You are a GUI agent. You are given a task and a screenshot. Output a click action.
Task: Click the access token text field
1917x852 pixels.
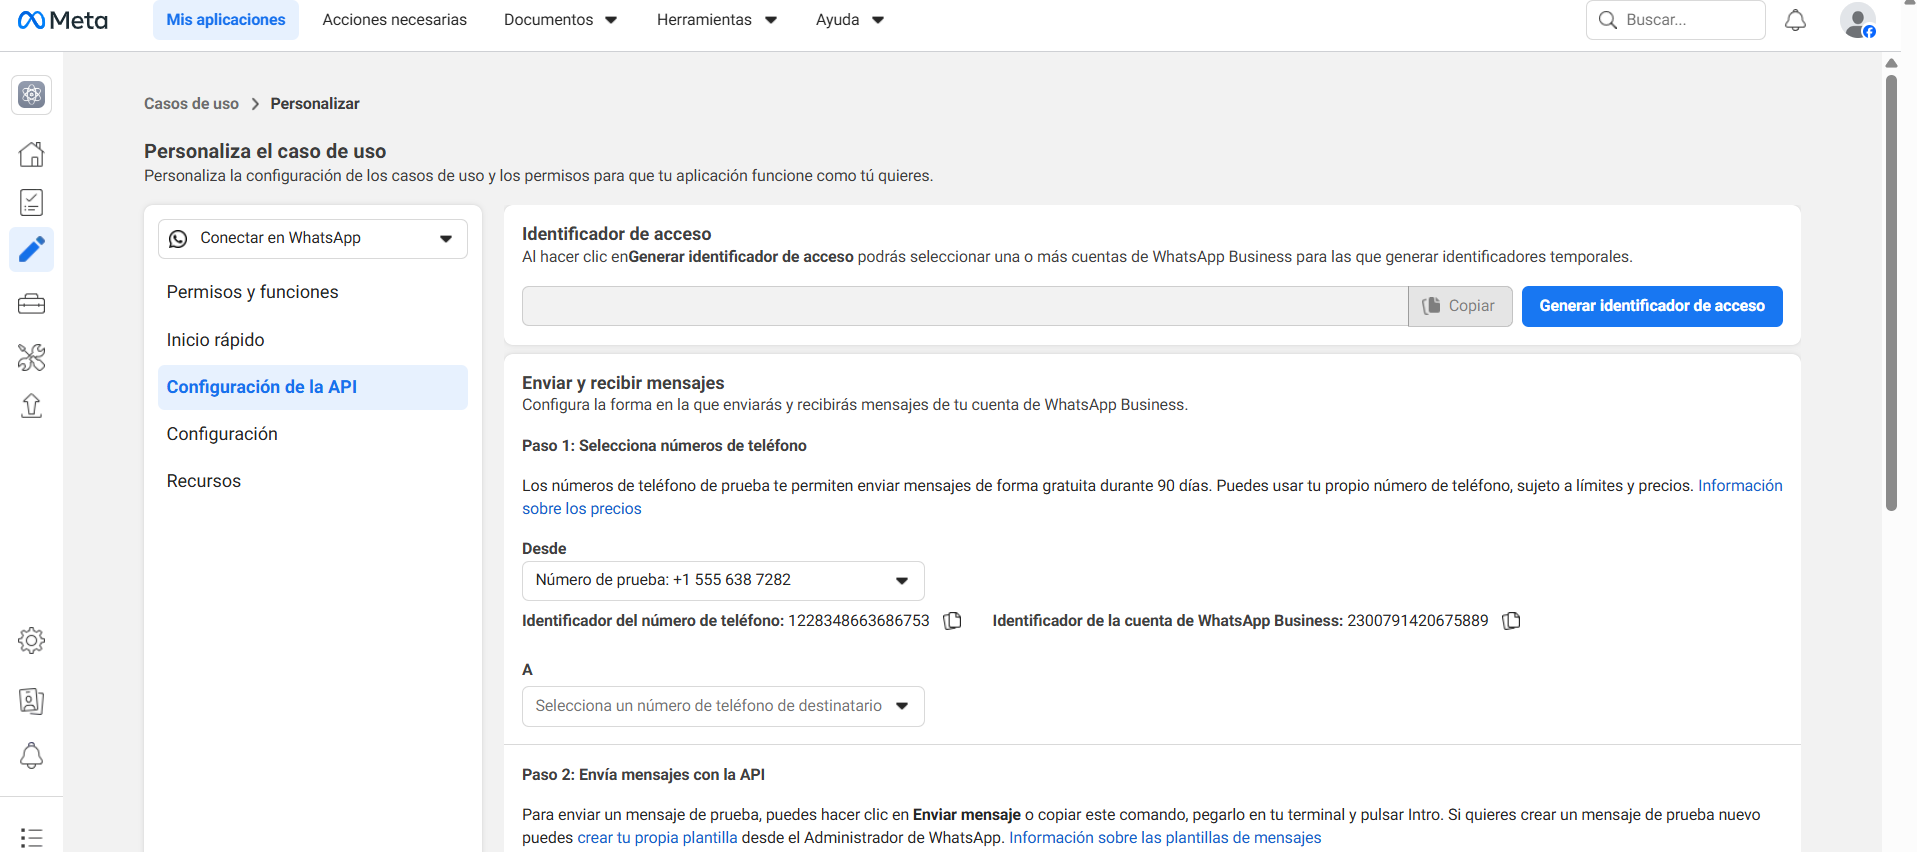point(965,306)
